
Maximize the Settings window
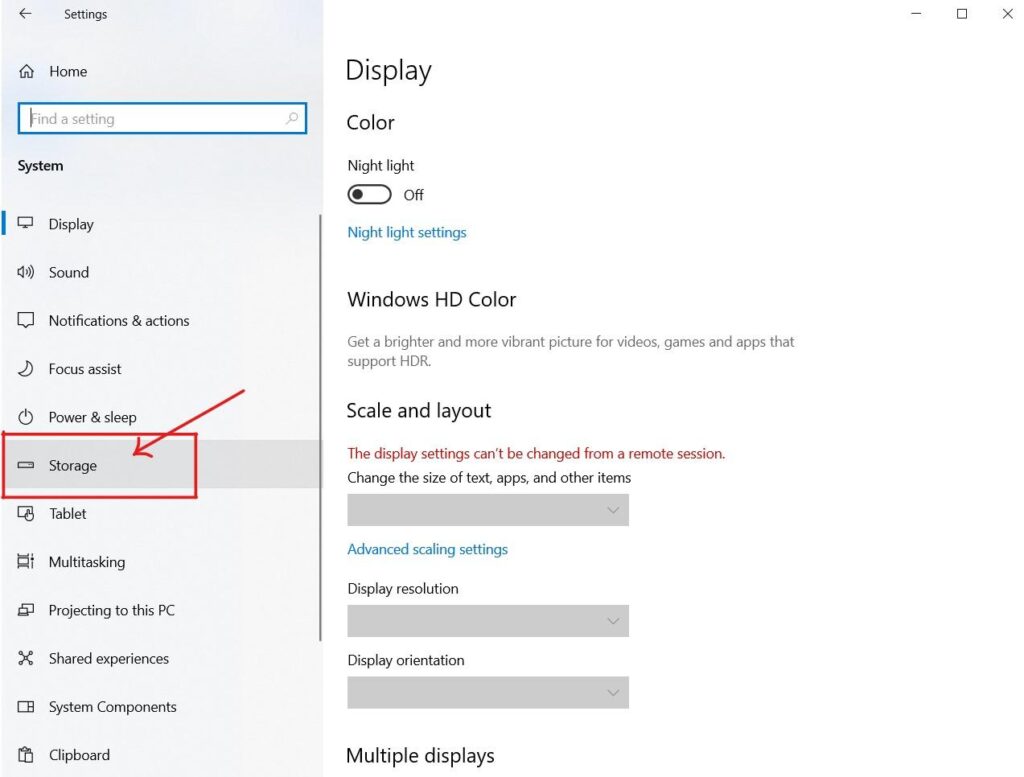click(962, 14)
